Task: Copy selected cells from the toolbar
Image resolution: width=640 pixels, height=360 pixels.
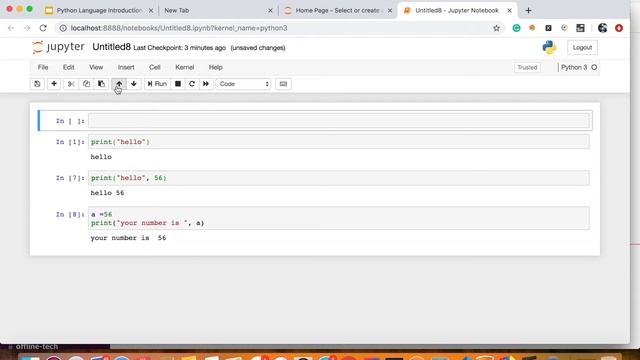Action: coord(86,84)
